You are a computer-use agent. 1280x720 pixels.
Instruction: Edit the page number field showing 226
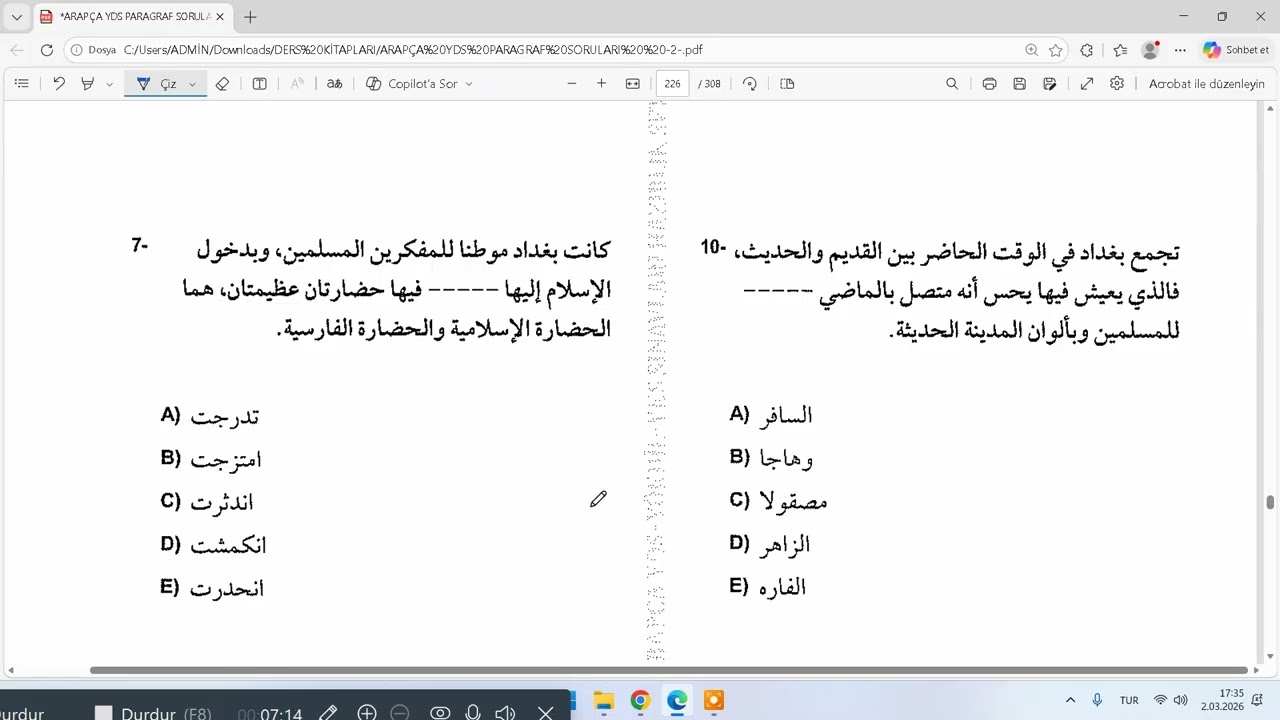coord(673,84)
